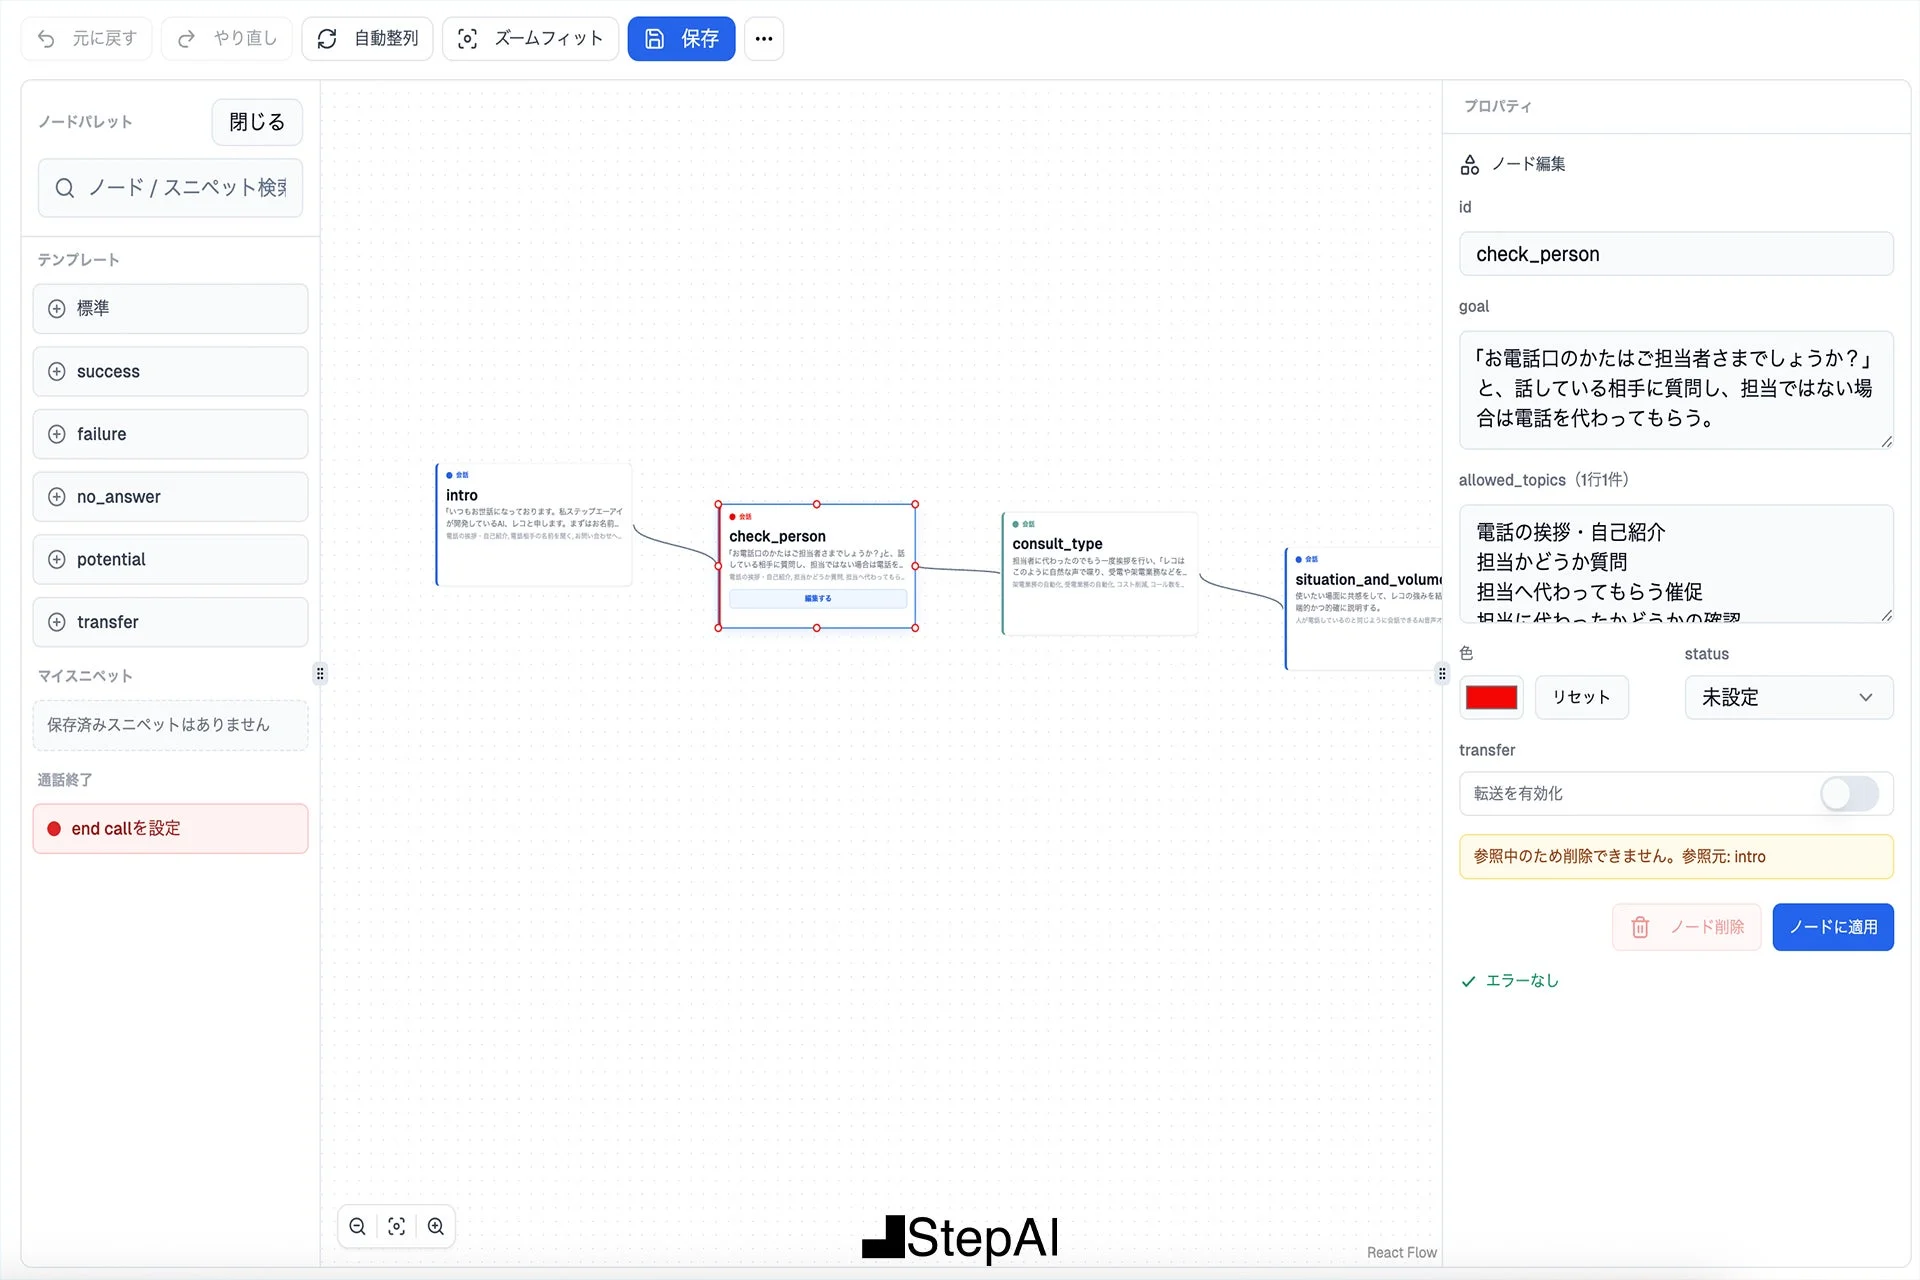Zoom out using the canvas magnifier icon
The image size is (1920, 1280).
(x=357, y=1225)
